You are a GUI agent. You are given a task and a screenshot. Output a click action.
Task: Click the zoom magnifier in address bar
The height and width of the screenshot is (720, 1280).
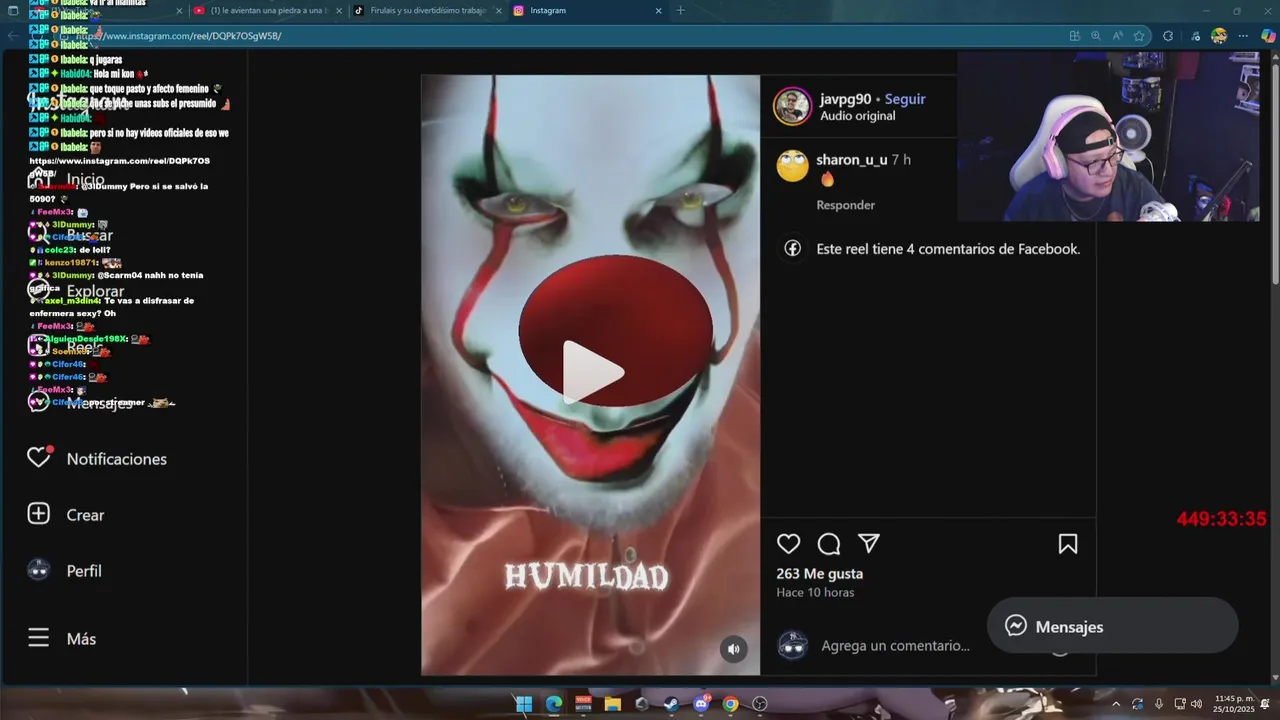[x=1096, y=36]
